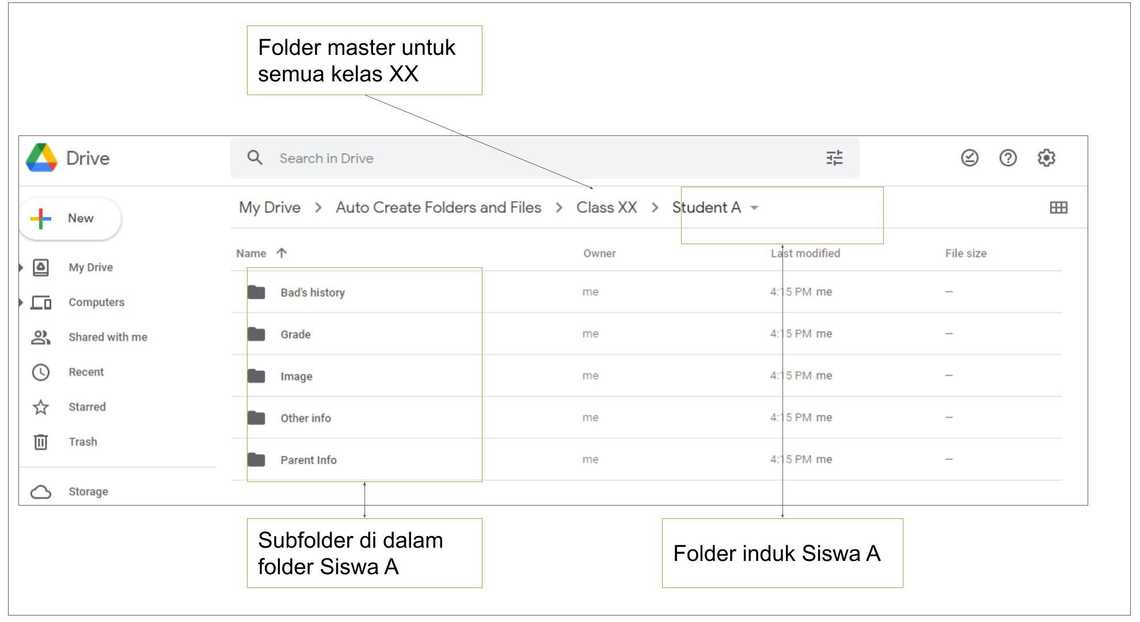Image resolution: width=1140 pixels, height=622 pixels.
Task: Click the Google Drive logo
Action: coord(42,158)
